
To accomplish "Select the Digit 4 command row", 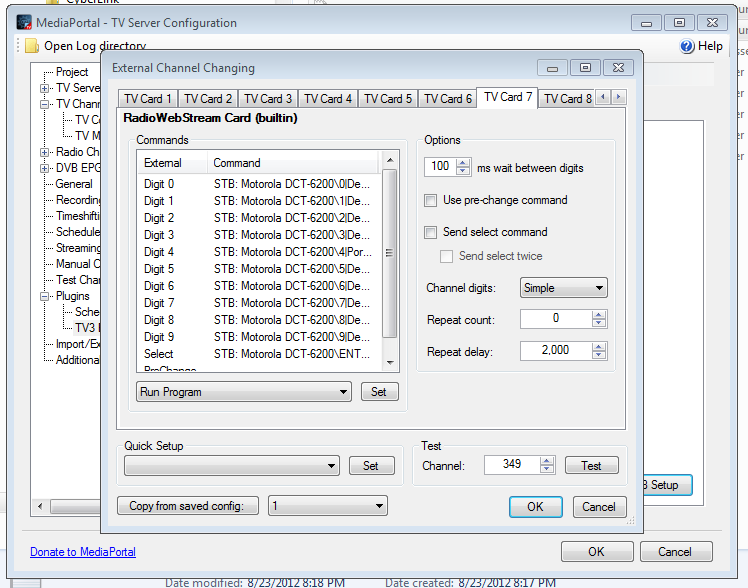I will pos(260,252).
